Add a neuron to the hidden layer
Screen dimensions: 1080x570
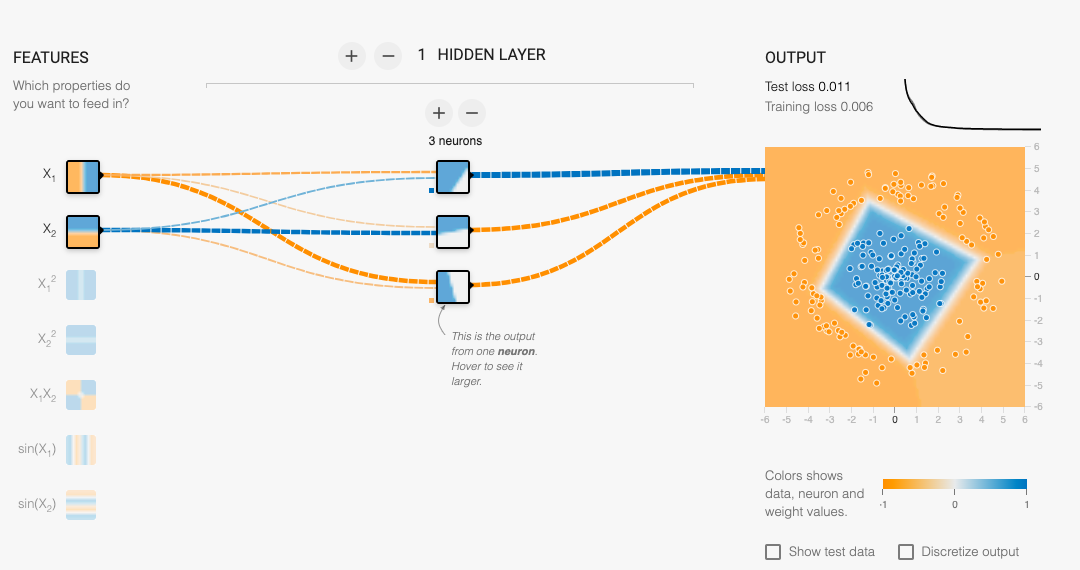coord(439,113)
